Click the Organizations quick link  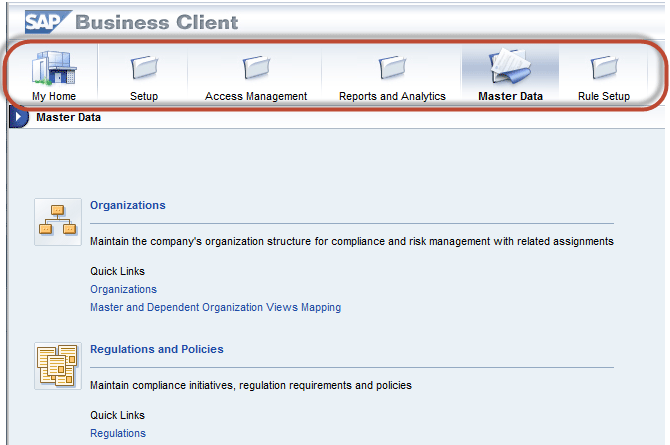pyautogui.click(x=123, y=289)
